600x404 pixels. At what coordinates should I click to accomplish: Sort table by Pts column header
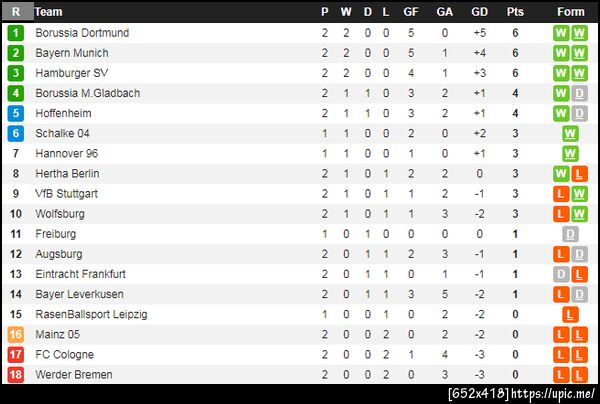click(515, 12)
